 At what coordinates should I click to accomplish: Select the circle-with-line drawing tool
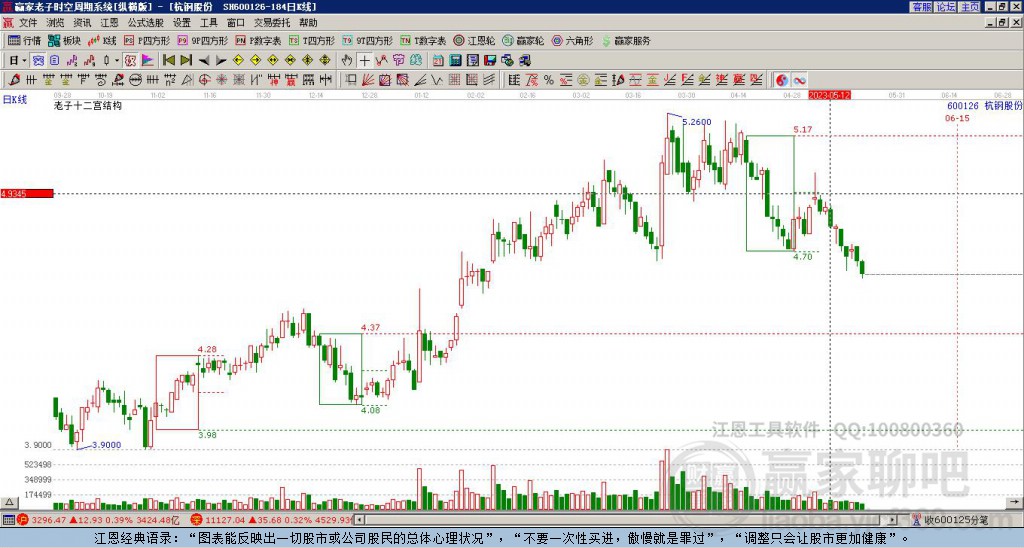click(135, 80)
